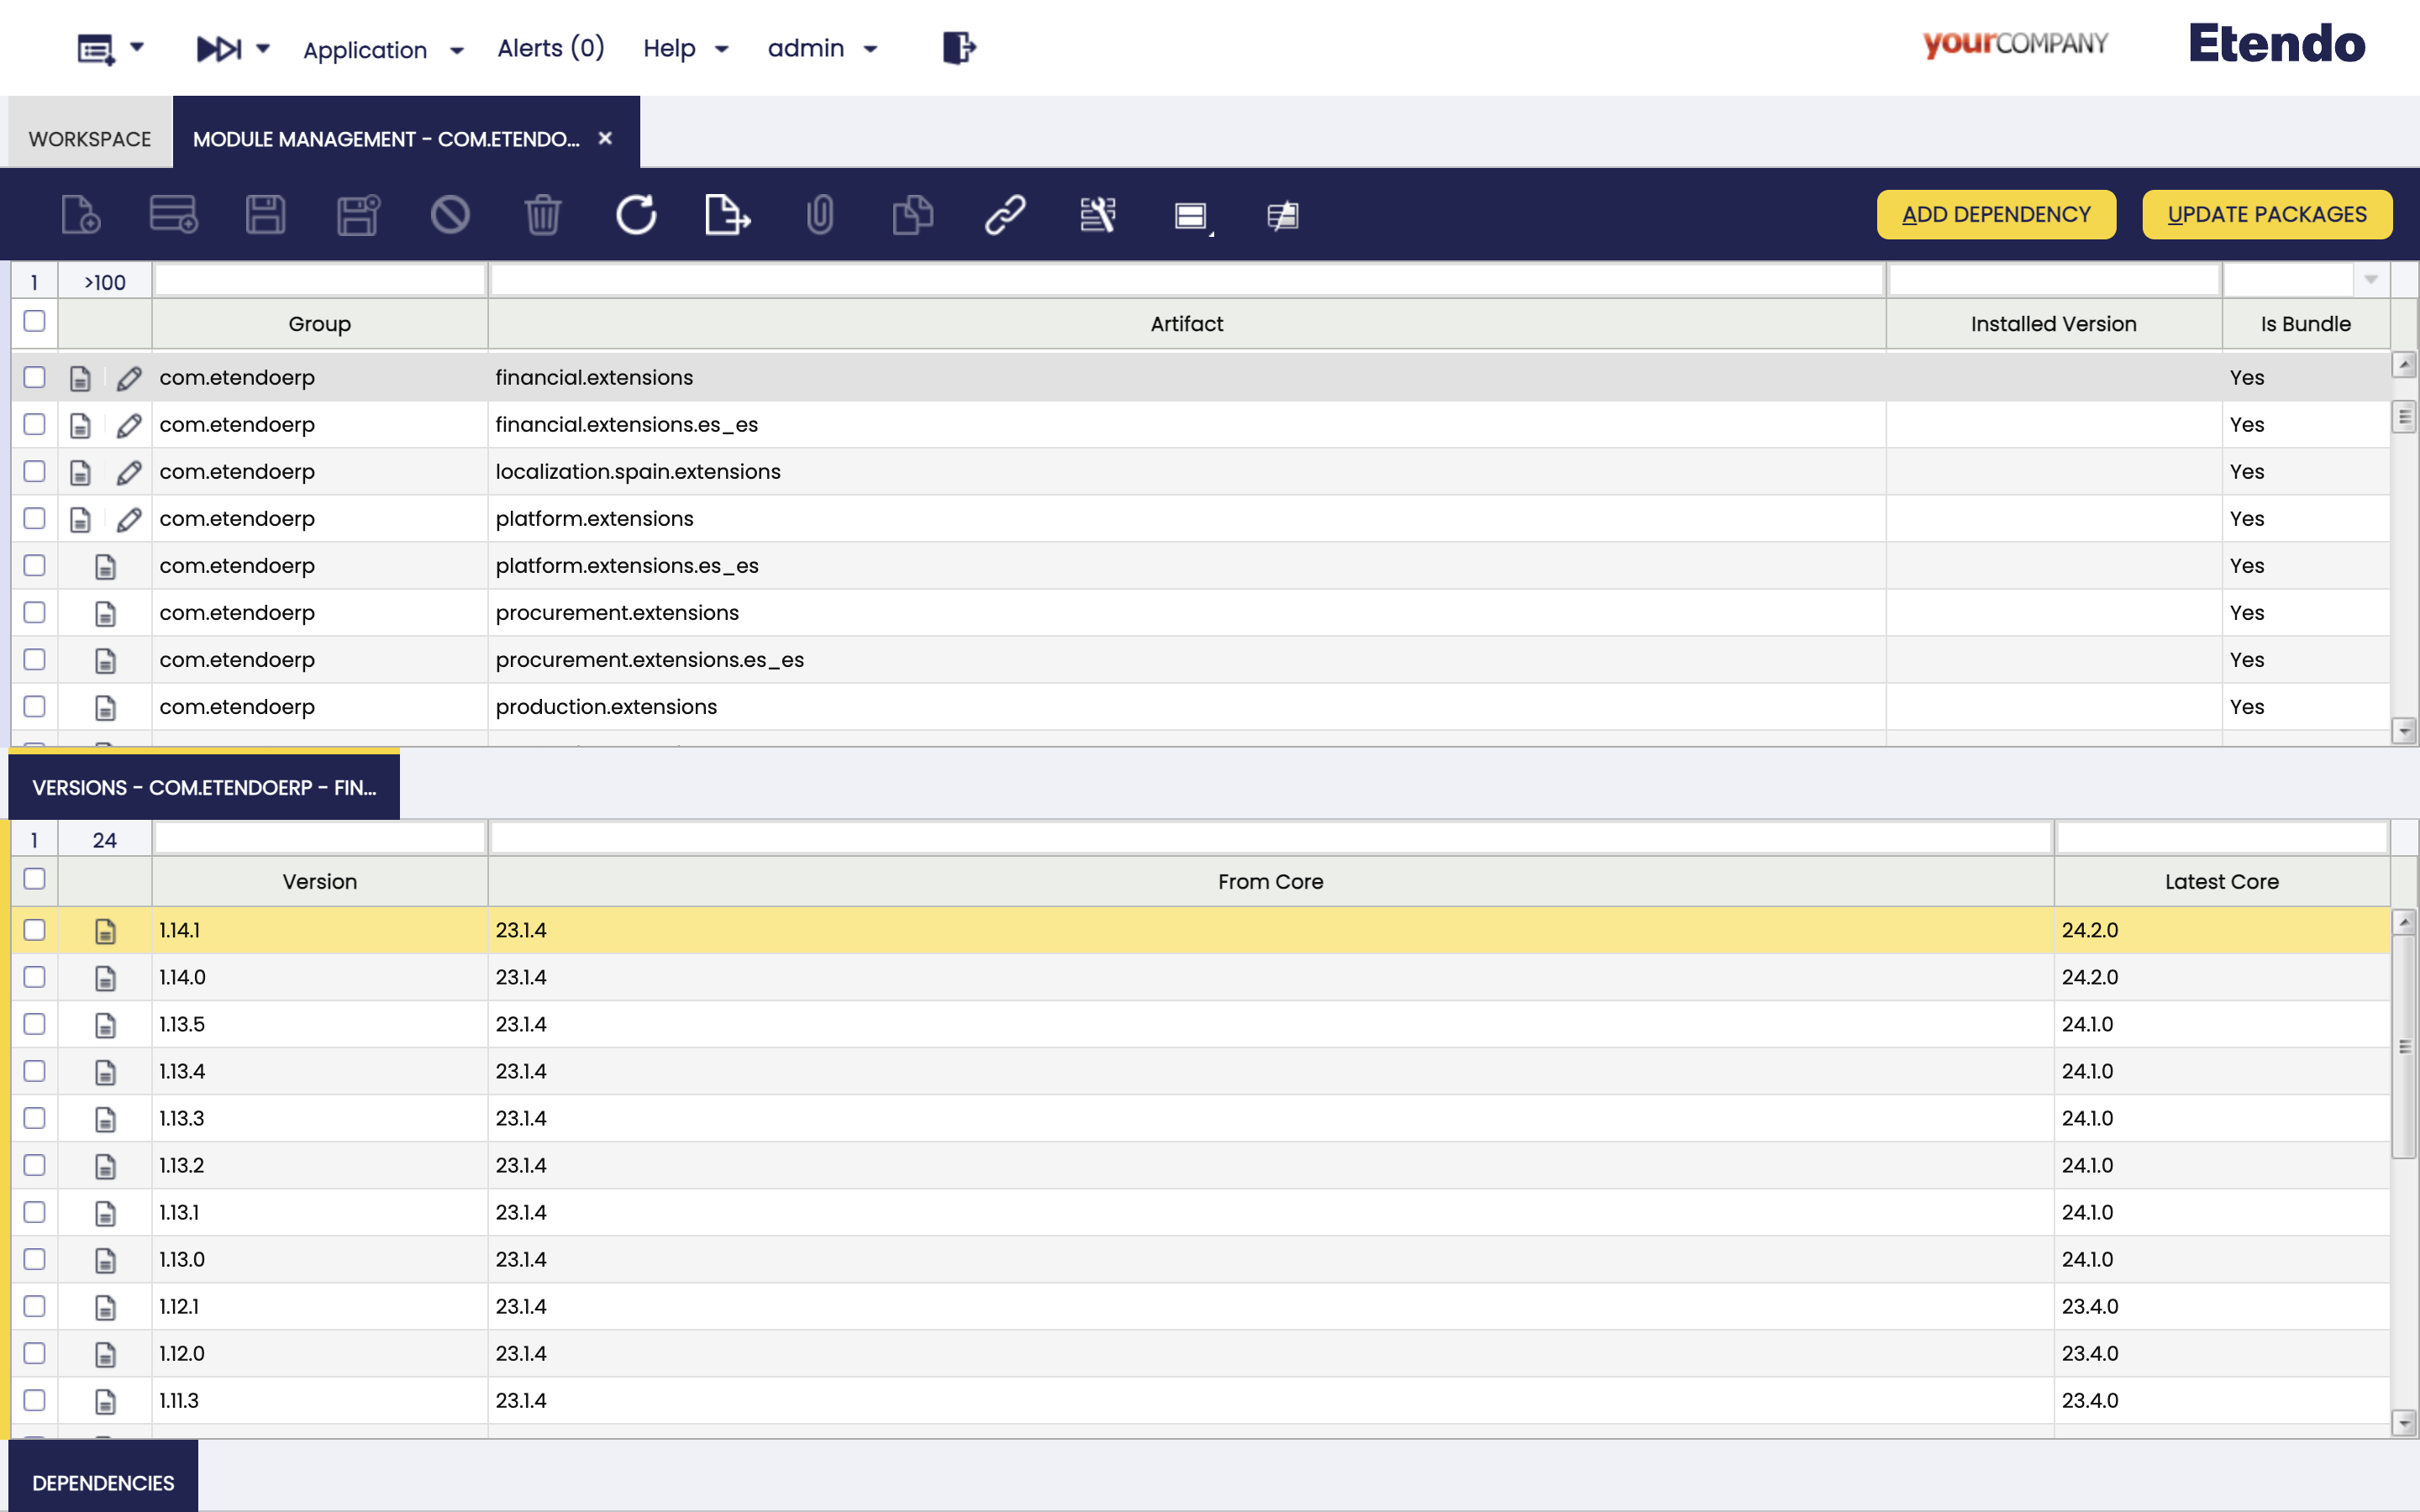Click the Update Packages button
The image size is (2420, 1512).
click(2267, 215)
